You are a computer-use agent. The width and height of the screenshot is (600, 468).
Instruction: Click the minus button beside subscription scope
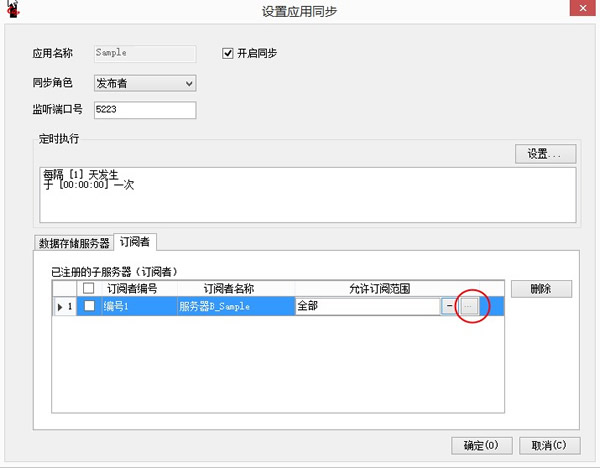pos(448,307)
